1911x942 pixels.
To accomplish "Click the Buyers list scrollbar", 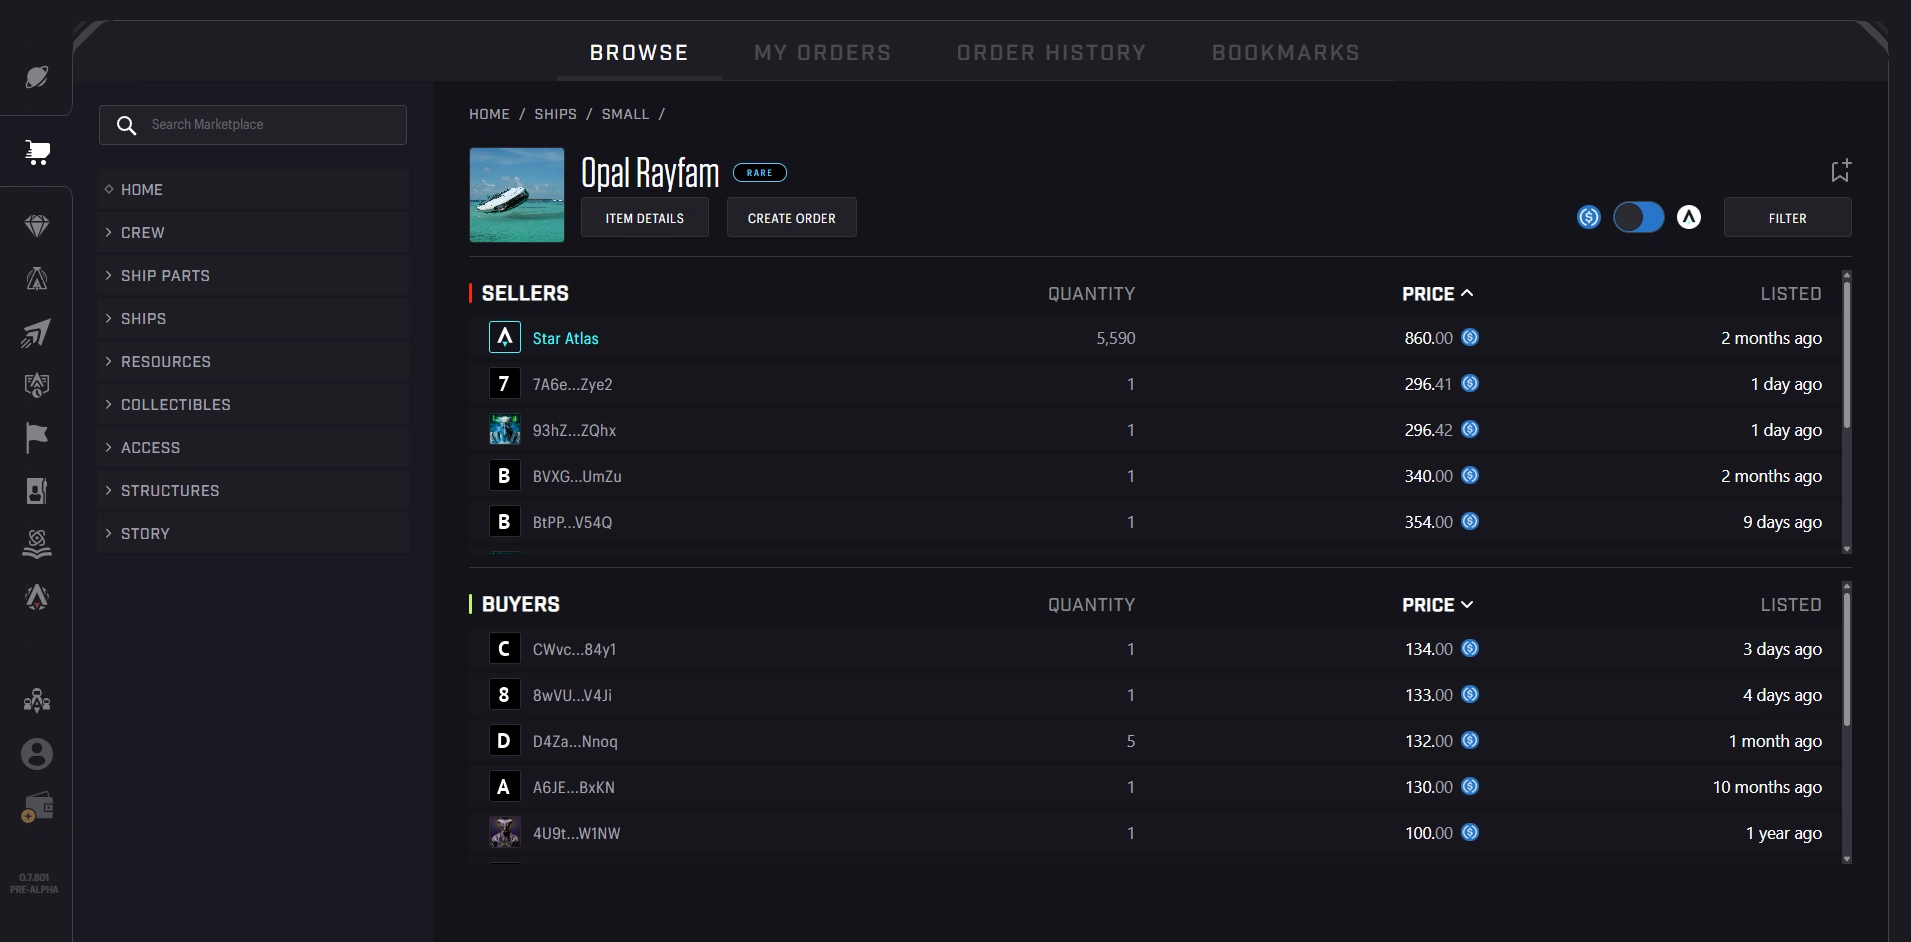I will point(1846,659).
